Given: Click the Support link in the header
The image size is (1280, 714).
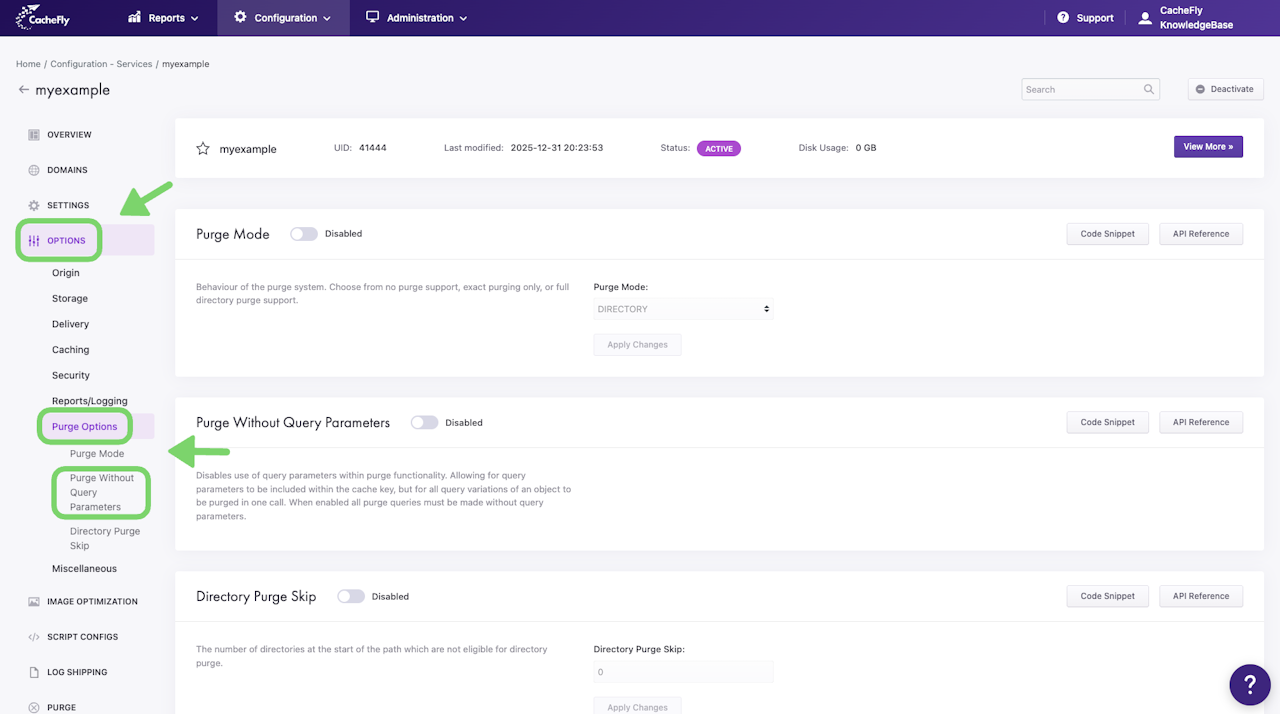Looking at the screenshot, I should (1085, 18).
